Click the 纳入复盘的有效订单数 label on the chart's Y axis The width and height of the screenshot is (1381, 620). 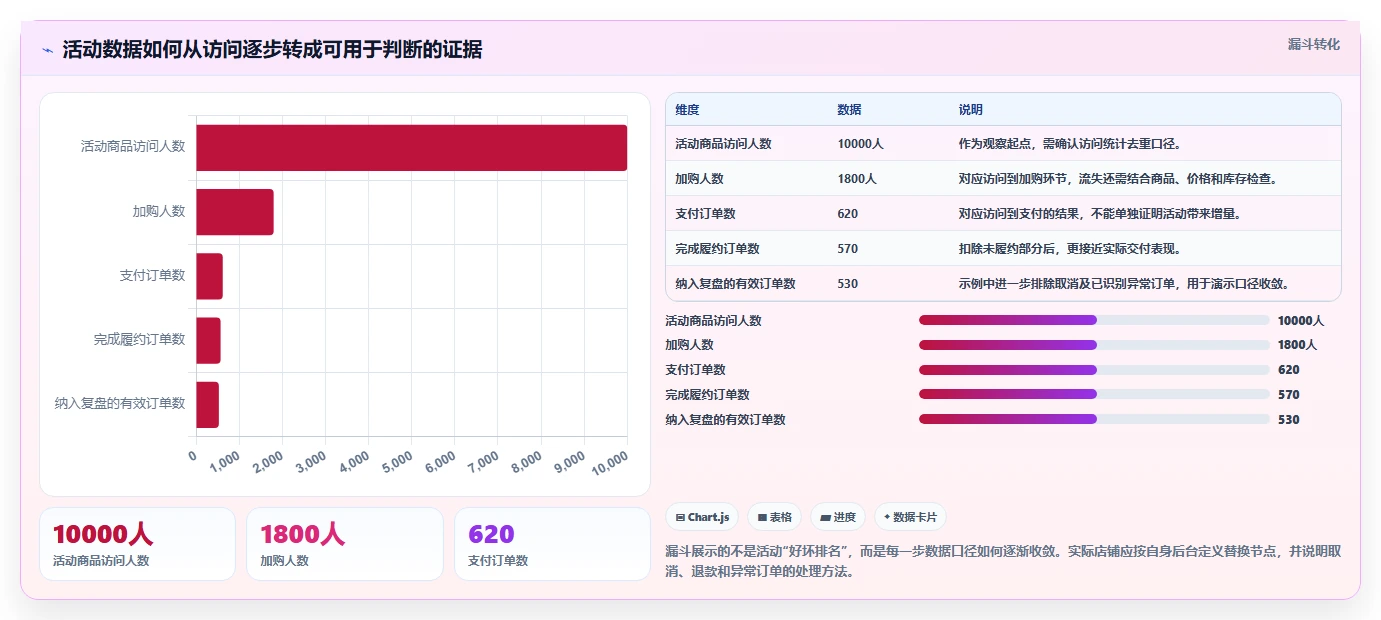pyautogui.click(x=120, y=403)
